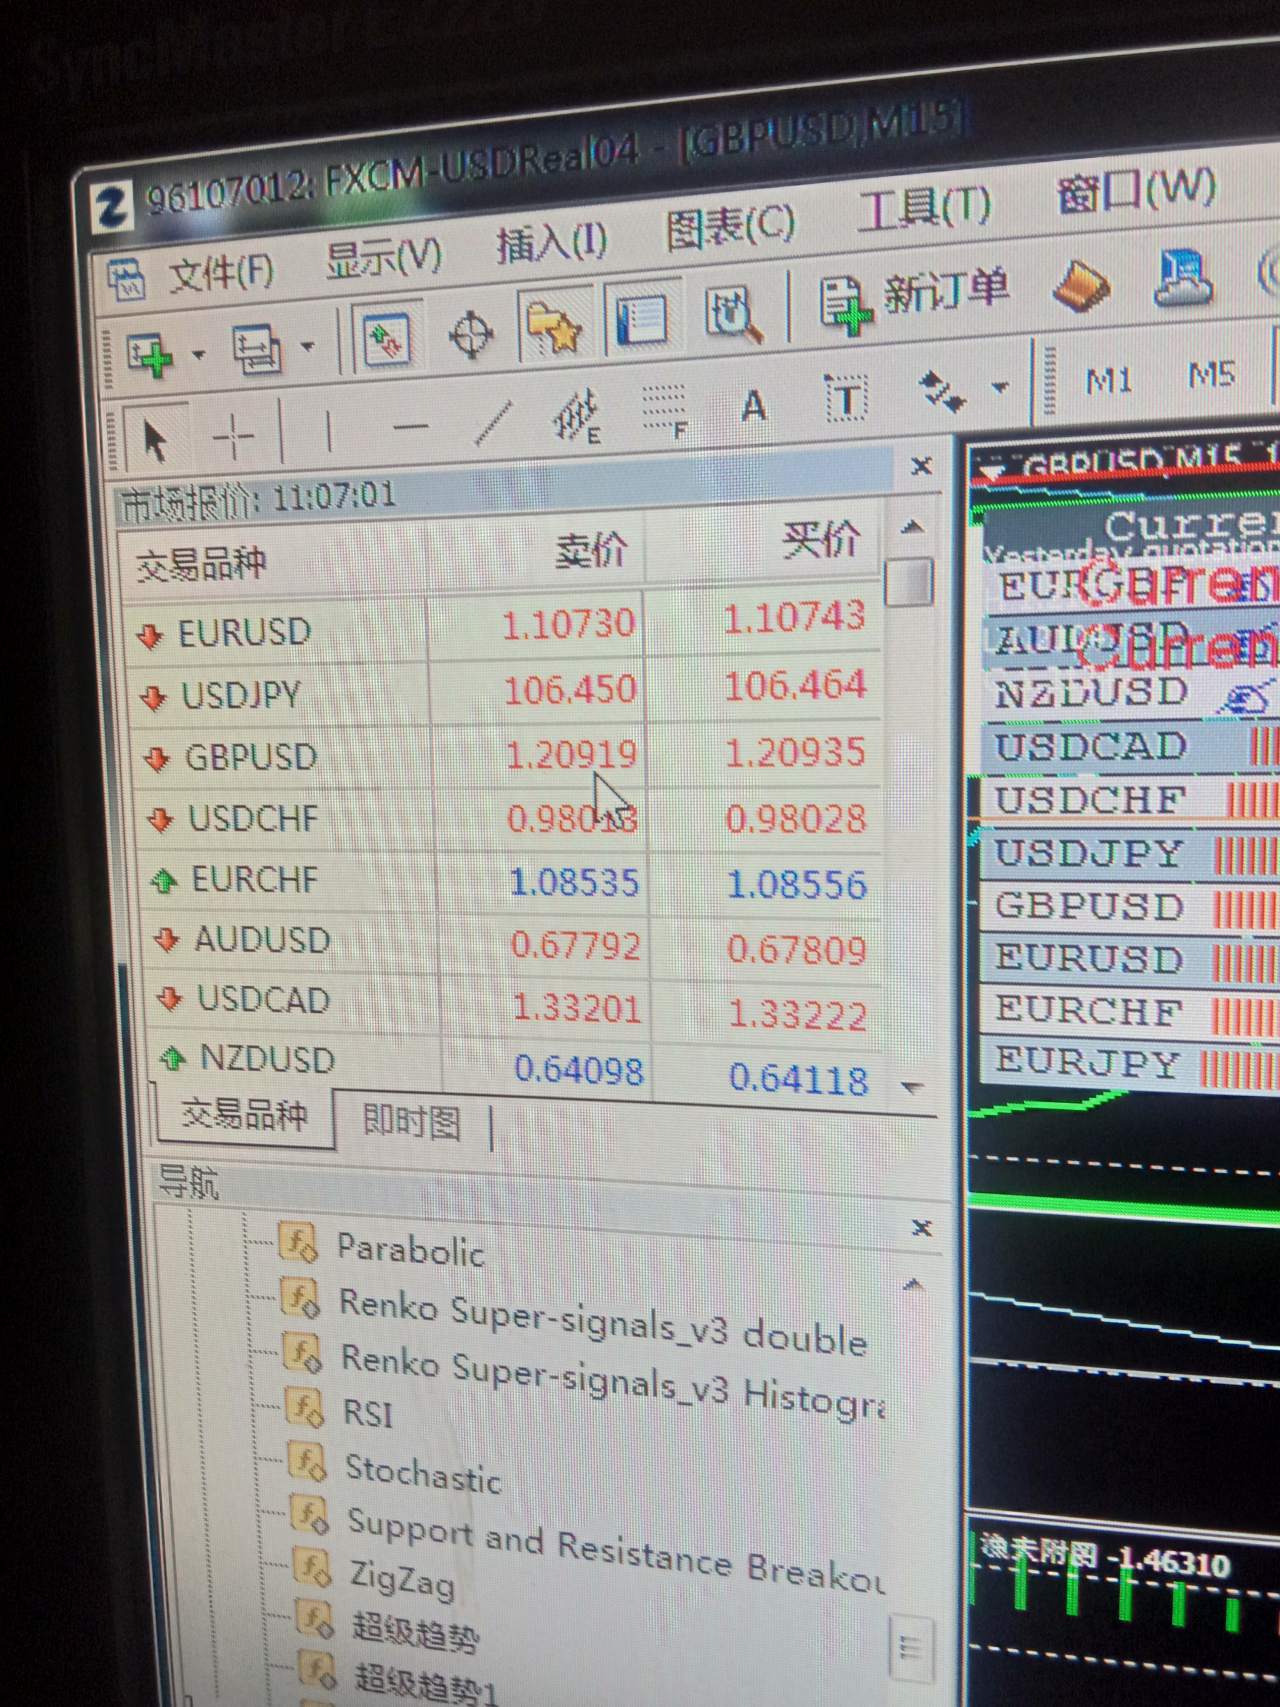This screenshot has height=1707, width=1280.
Task: Open the 窗口(W) menu
Action: point(1137,191)
